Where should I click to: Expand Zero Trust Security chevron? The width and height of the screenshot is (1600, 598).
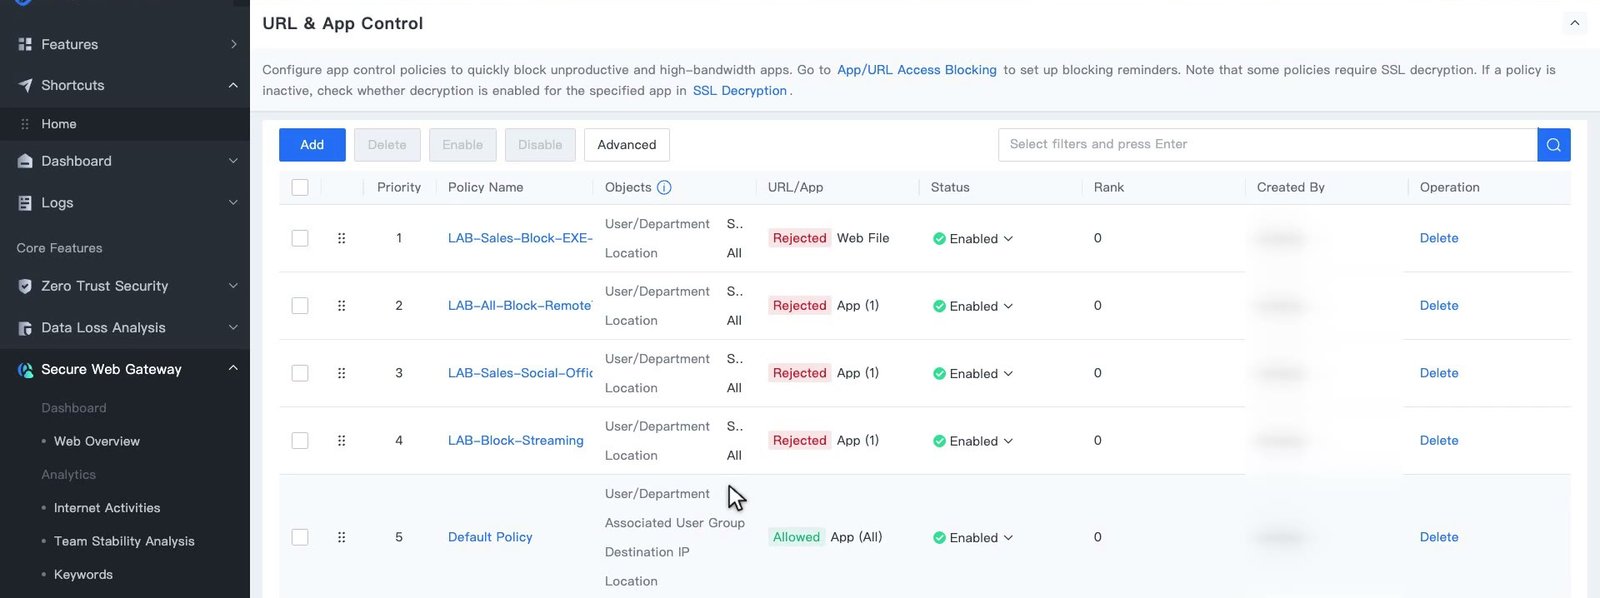coord(233,287)
